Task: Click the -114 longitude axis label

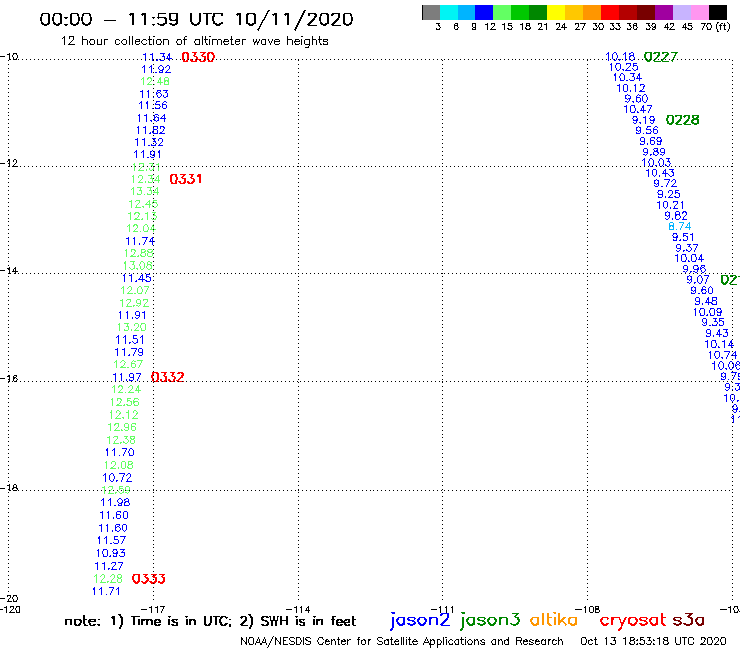Action: (x=298, y=609)
